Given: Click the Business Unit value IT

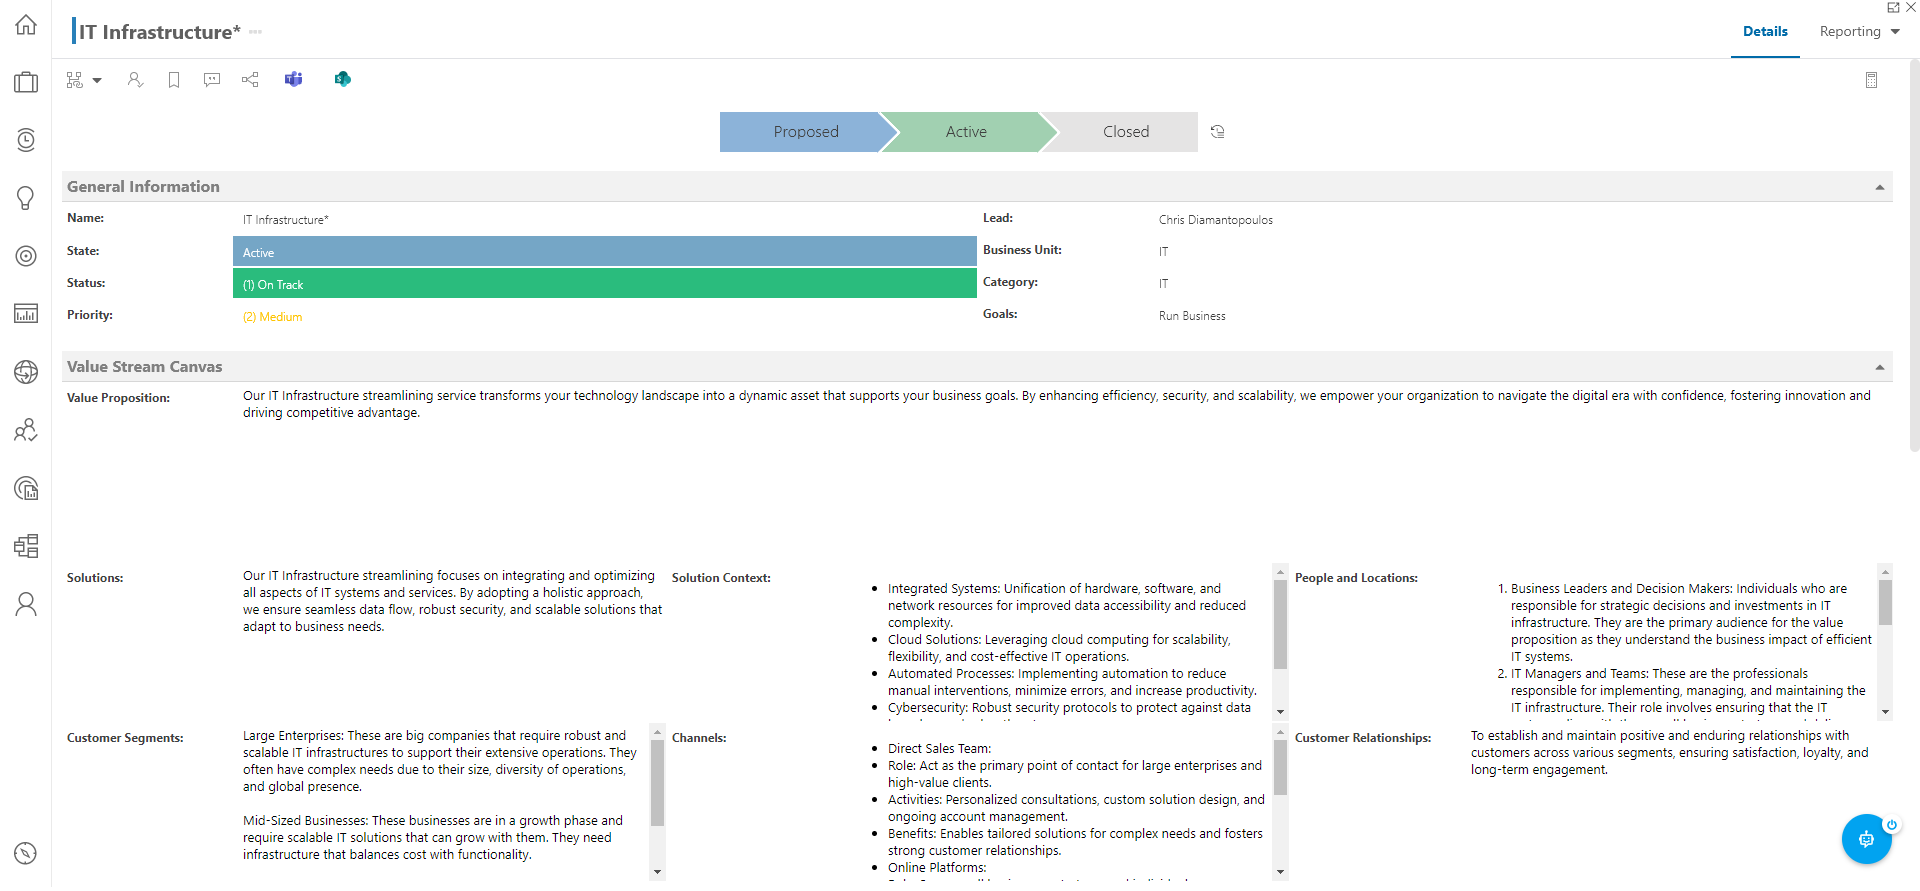Looking at the screenshot, I should click(1163, 252).
